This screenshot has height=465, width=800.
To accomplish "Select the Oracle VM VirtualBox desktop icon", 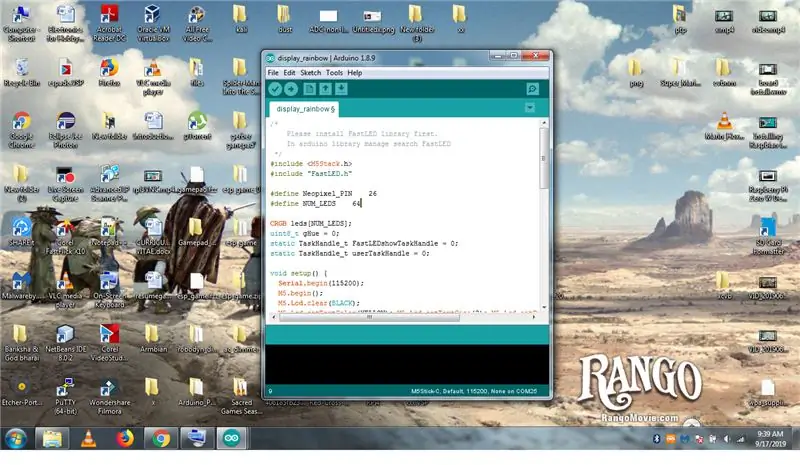I will 153,23.
